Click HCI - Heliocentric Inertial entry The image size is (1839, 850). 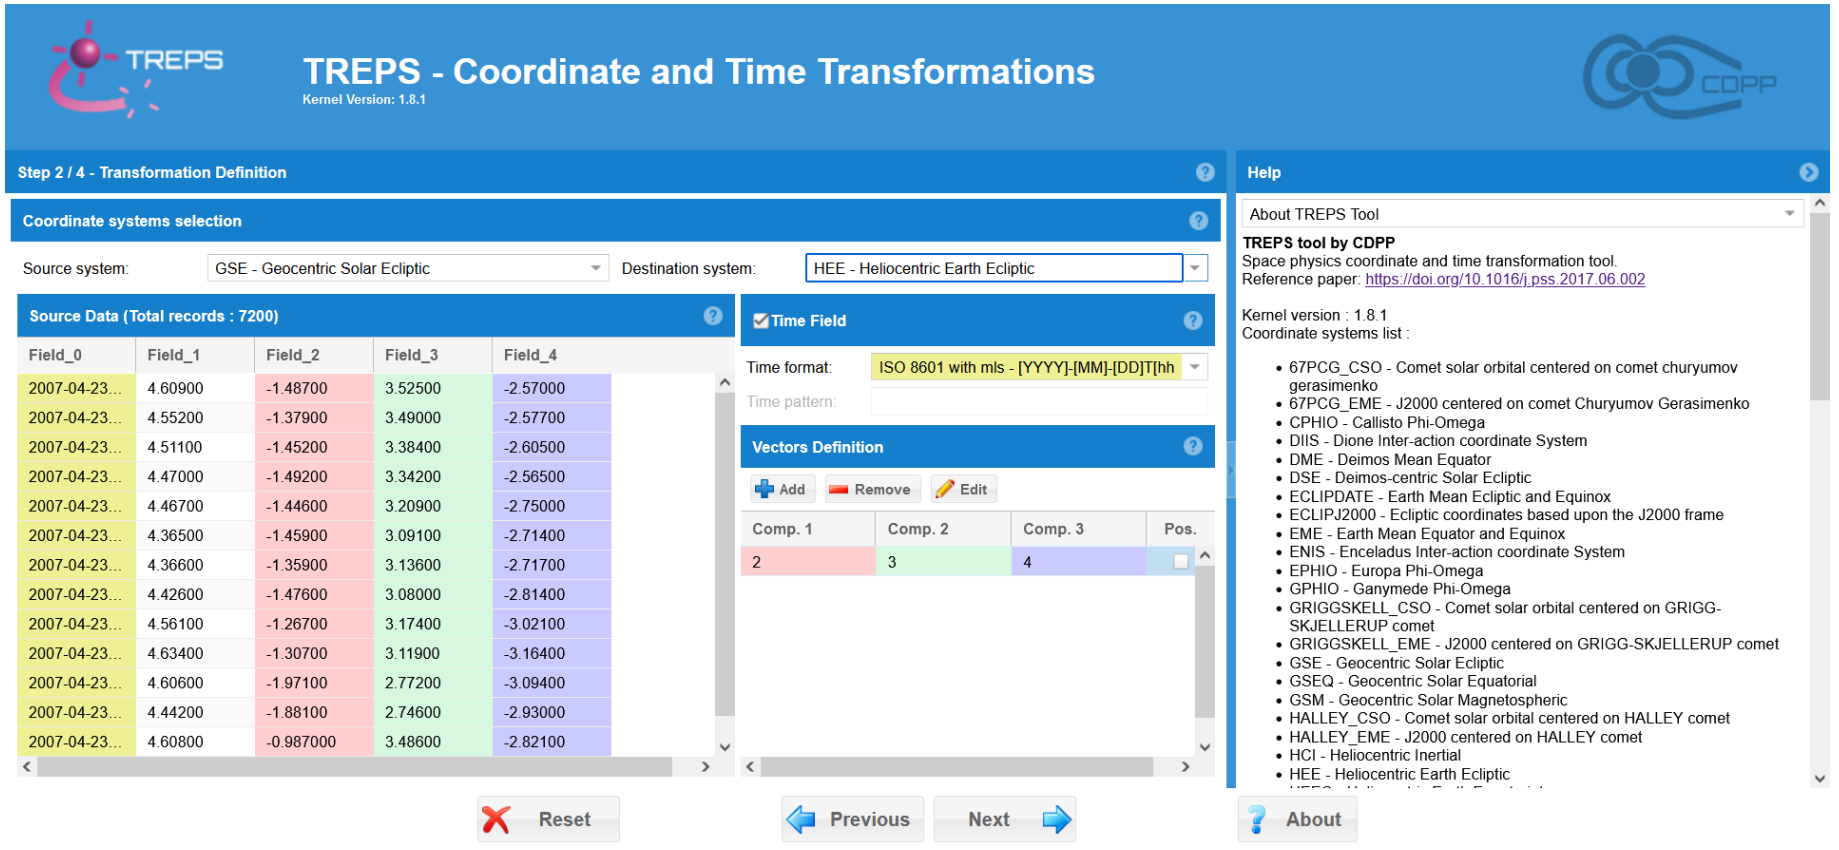1374,755
